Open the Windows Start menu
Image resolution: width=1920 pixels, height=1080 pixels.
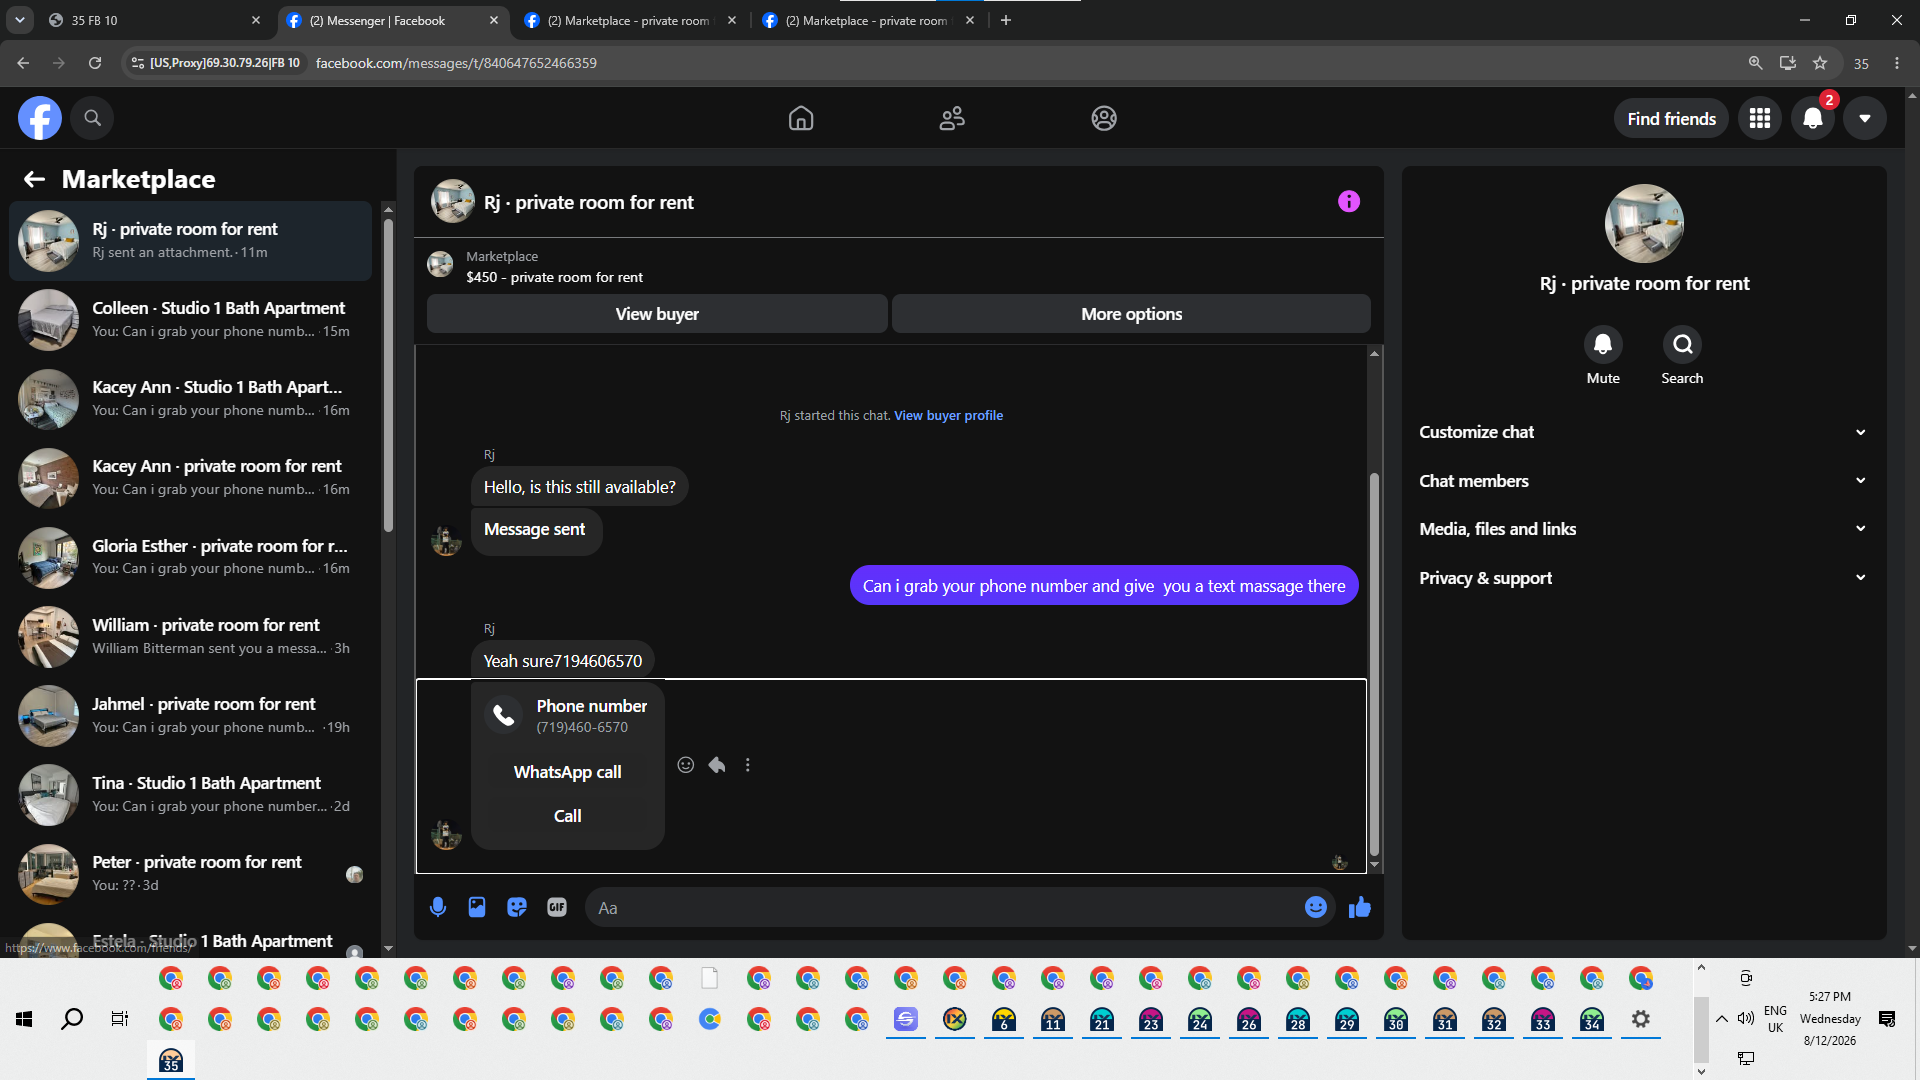pos(24,1019)
